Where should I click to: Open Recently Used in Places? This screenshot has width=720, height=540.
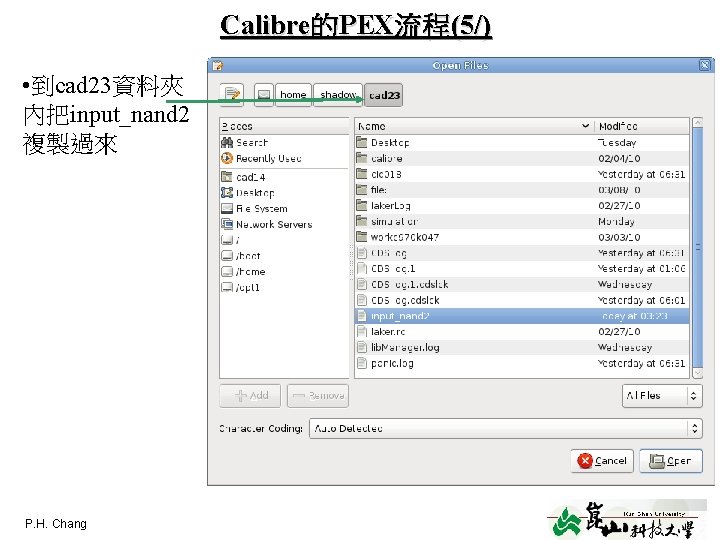(x=284, y=158)
